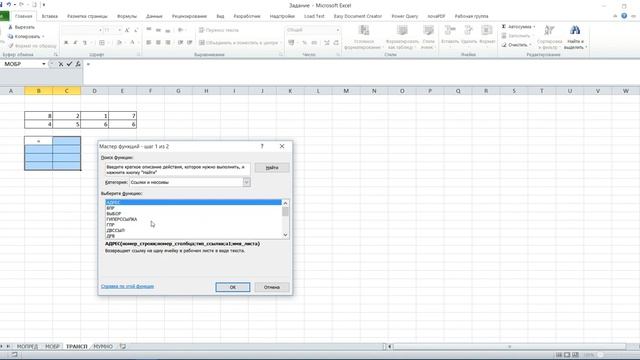Click the Align Right icon
This screenshot has width=640, height=360.
point(168,42)
